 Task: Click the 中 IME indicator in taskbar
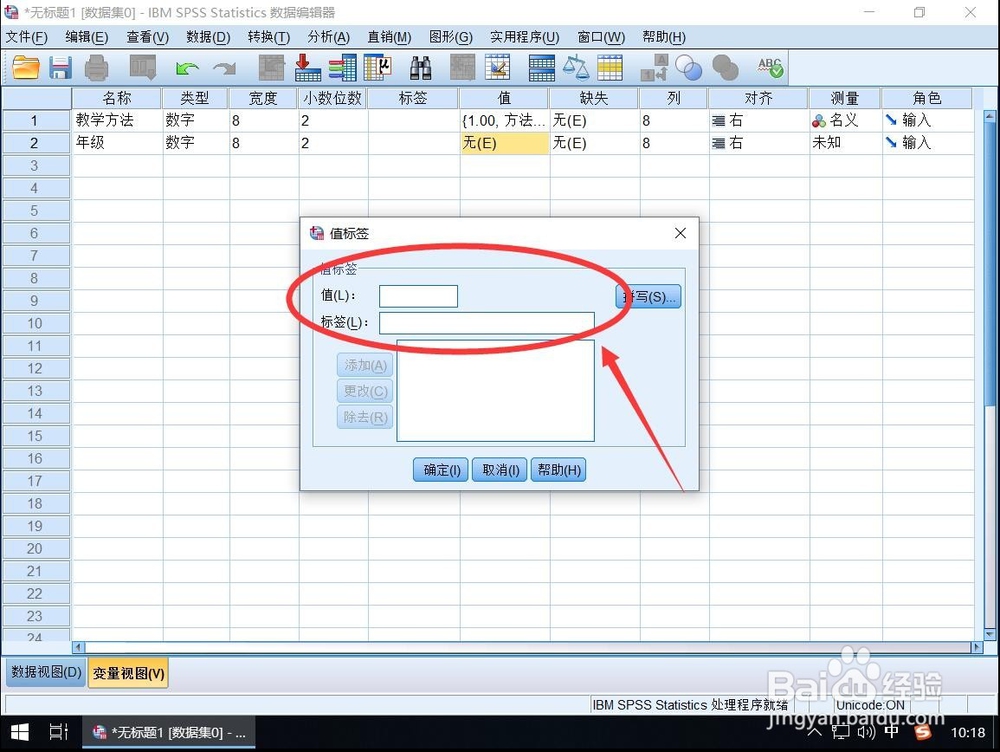[892, 732]
